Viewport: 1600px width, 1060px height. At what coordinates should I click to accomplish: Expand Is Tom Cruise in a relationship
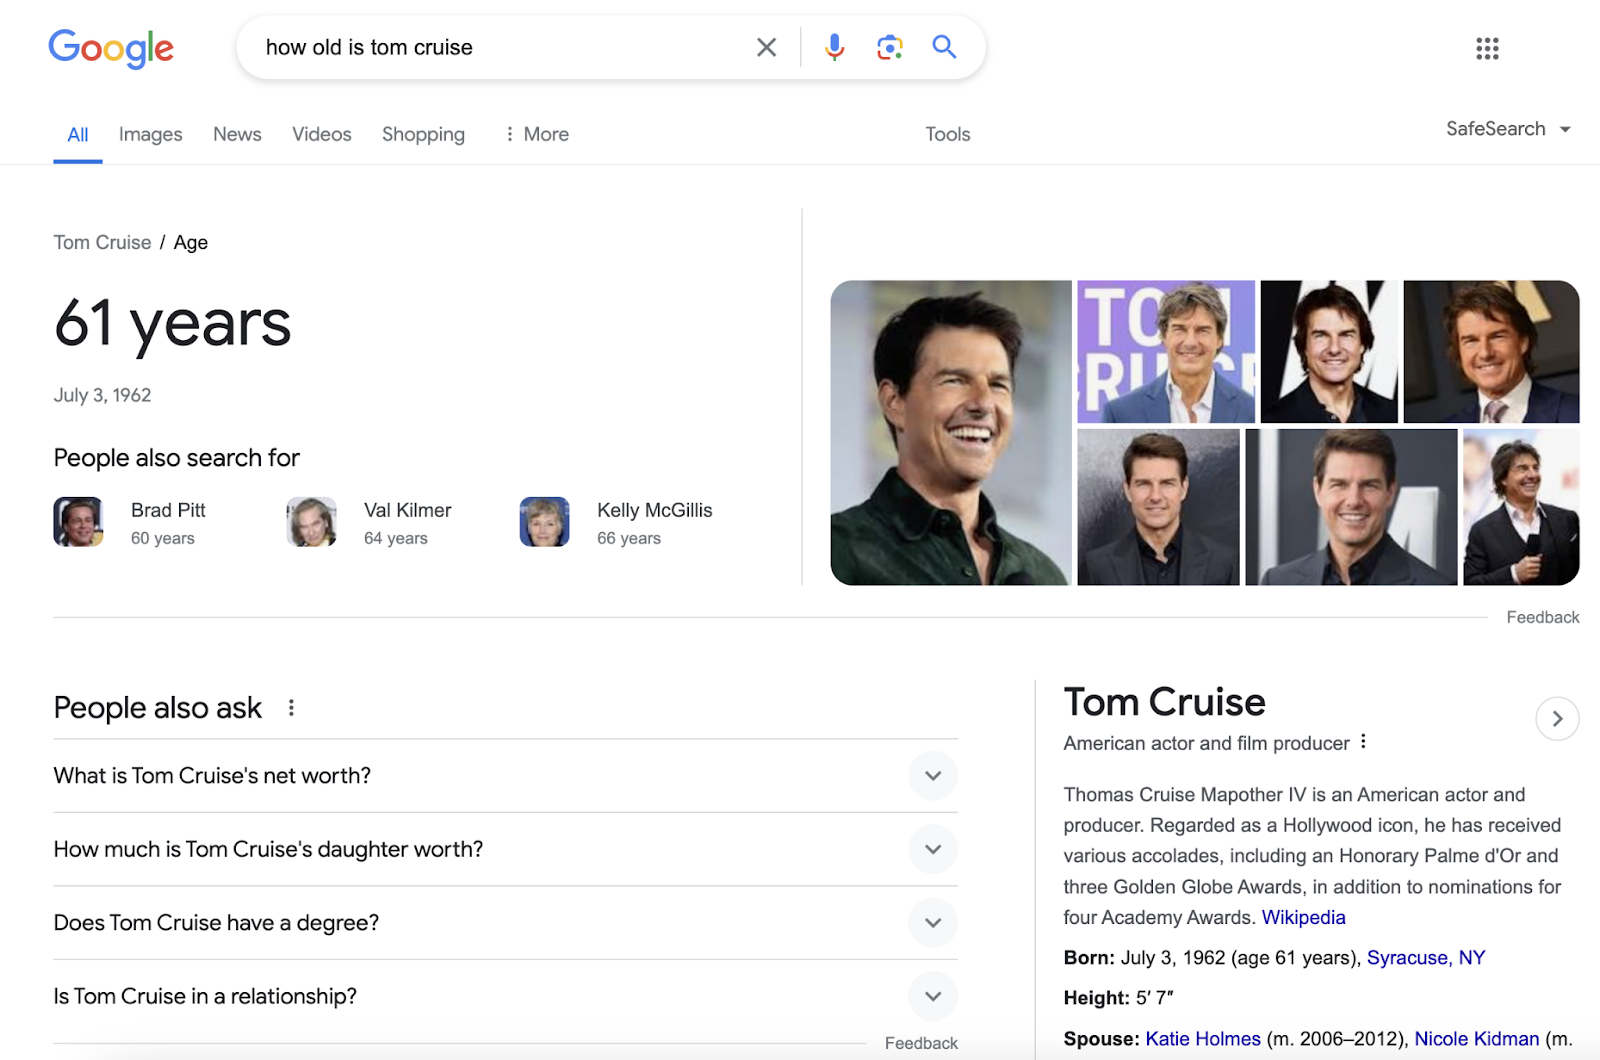[932, 996]
